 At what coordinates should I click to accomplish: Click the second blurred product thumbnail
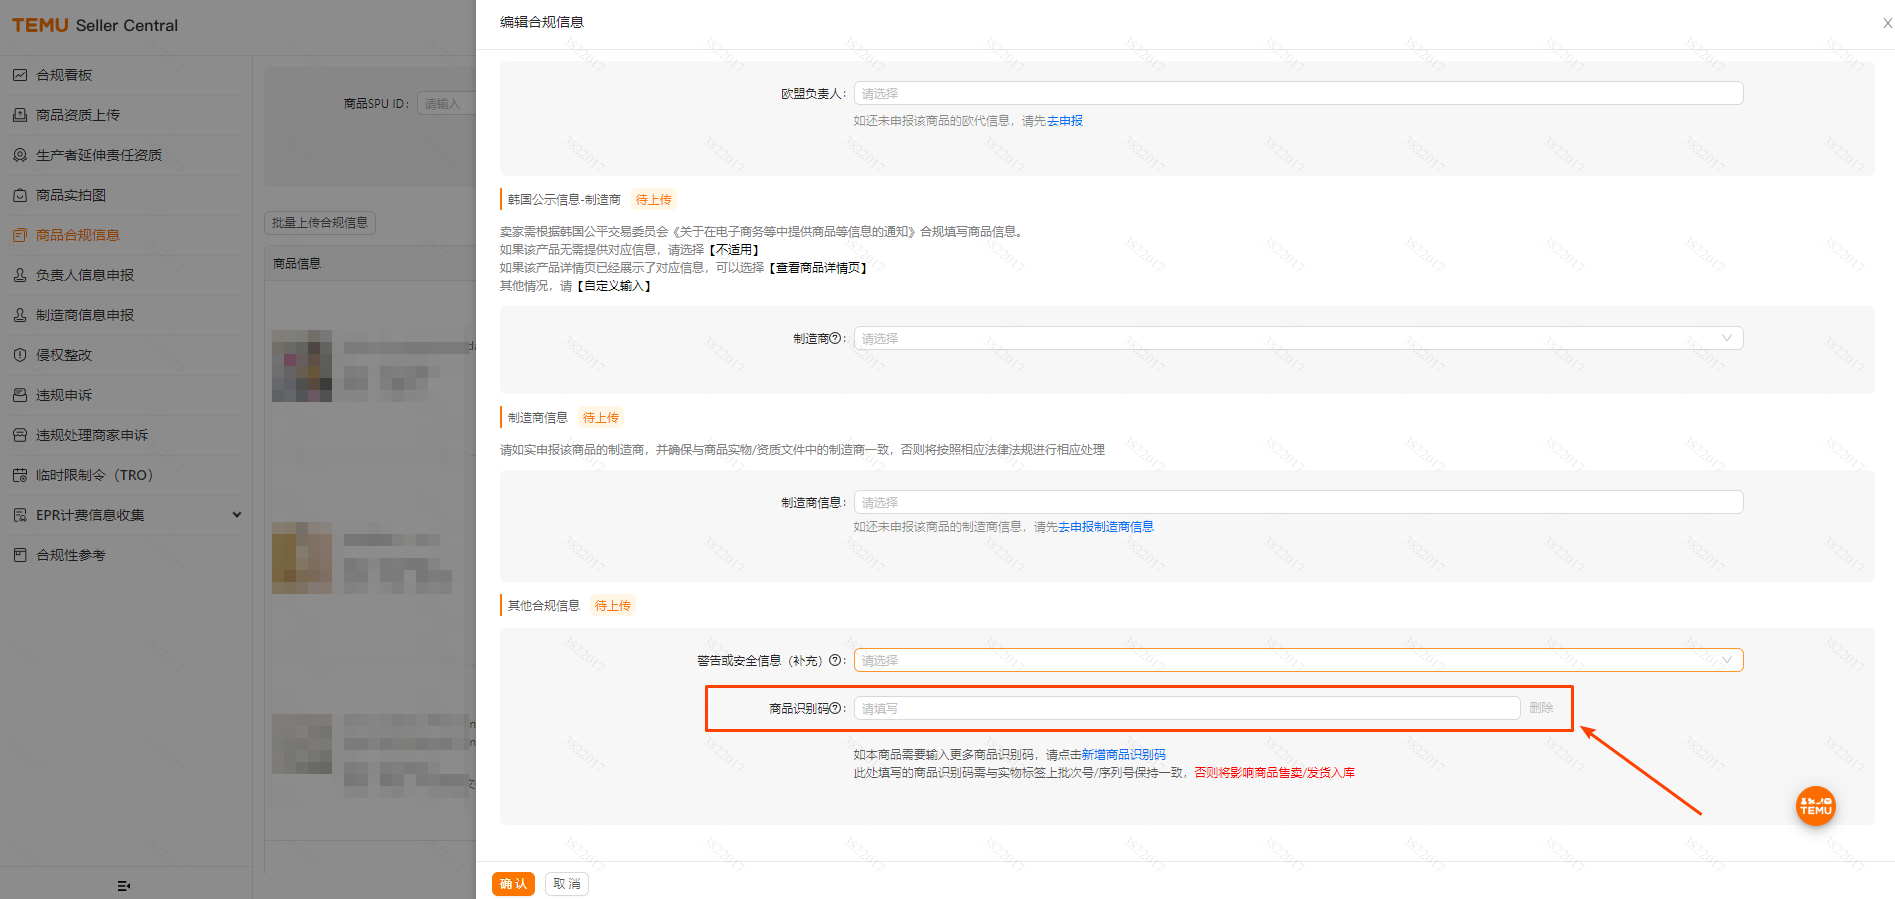302,557
